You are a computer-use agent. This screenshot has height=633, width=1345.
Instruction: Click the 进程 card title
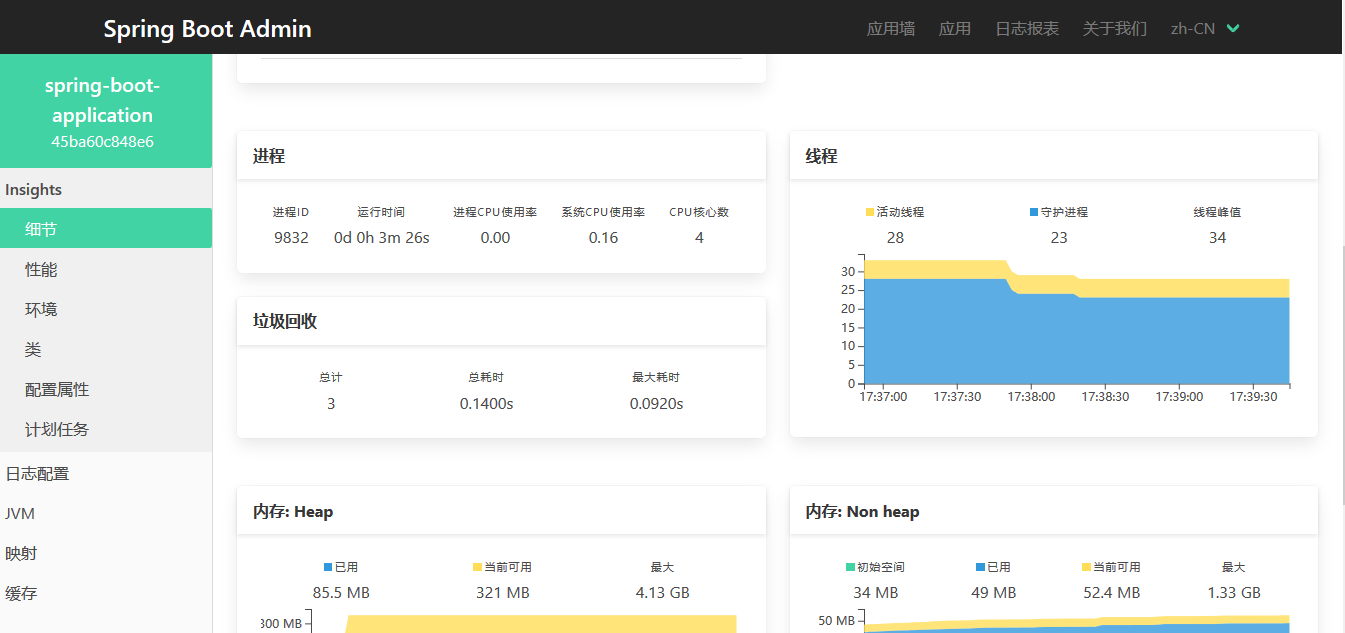(269, 156)
